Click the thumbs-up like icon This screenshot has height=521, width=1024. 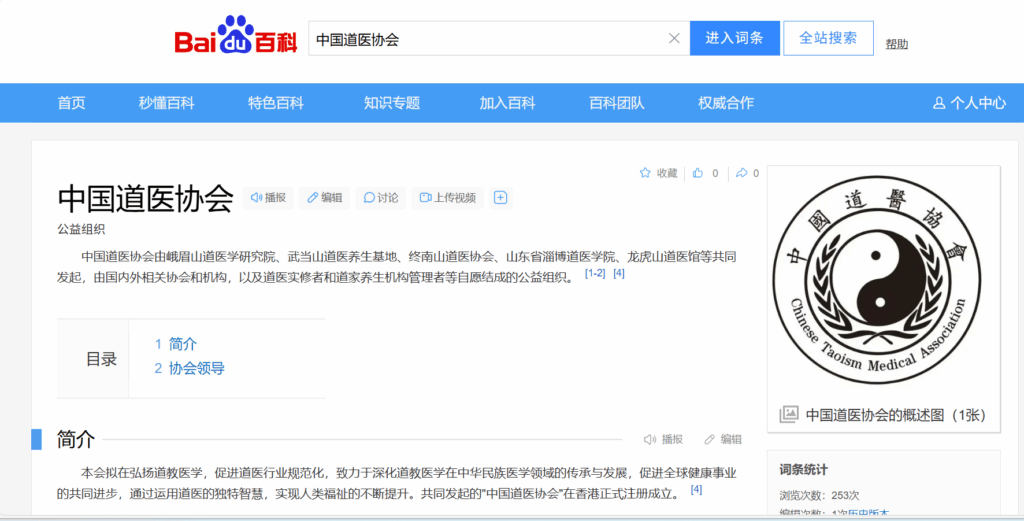click(x=698, y=173)
